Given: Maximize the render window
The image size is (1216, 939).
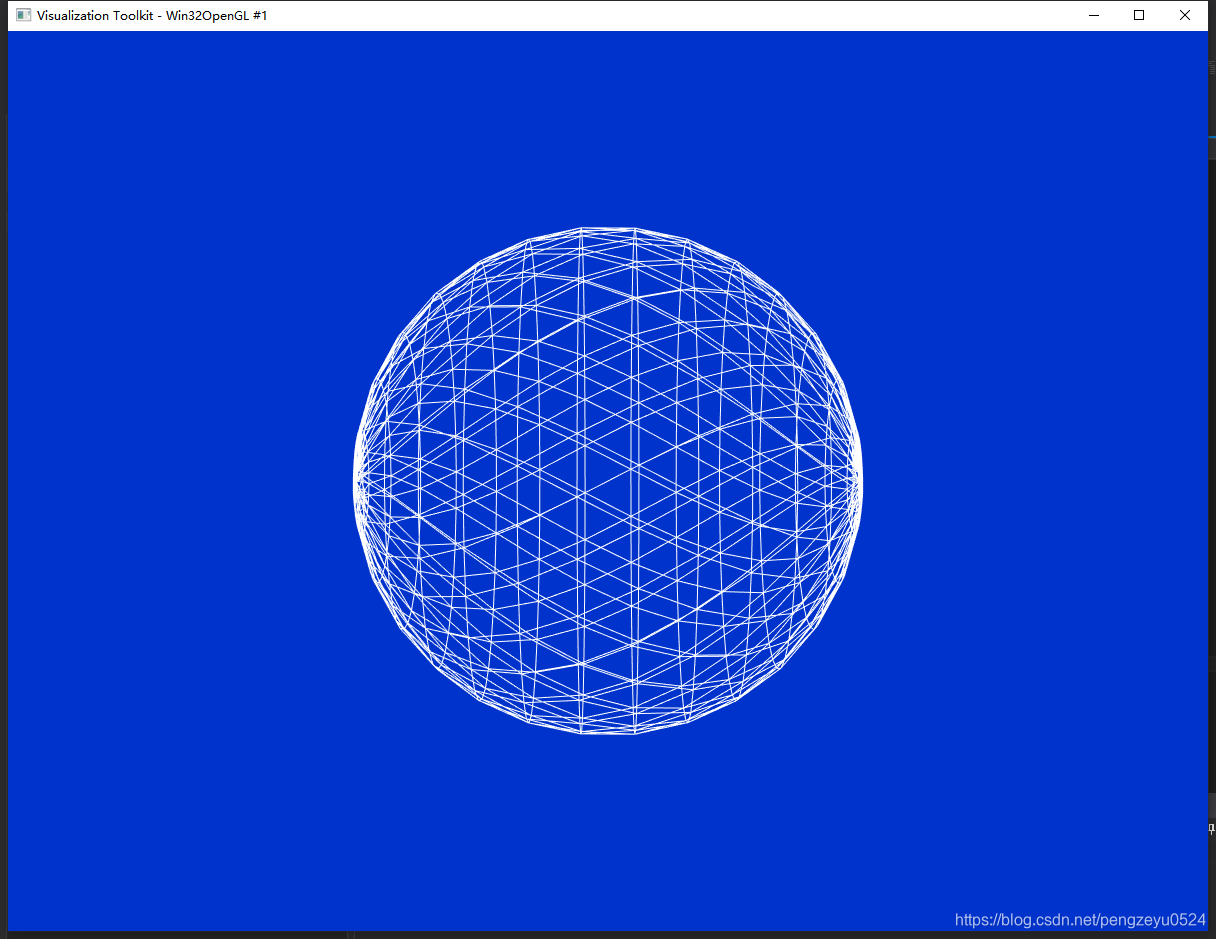Looking at the screenshot, I should (x=1138, y=15).
